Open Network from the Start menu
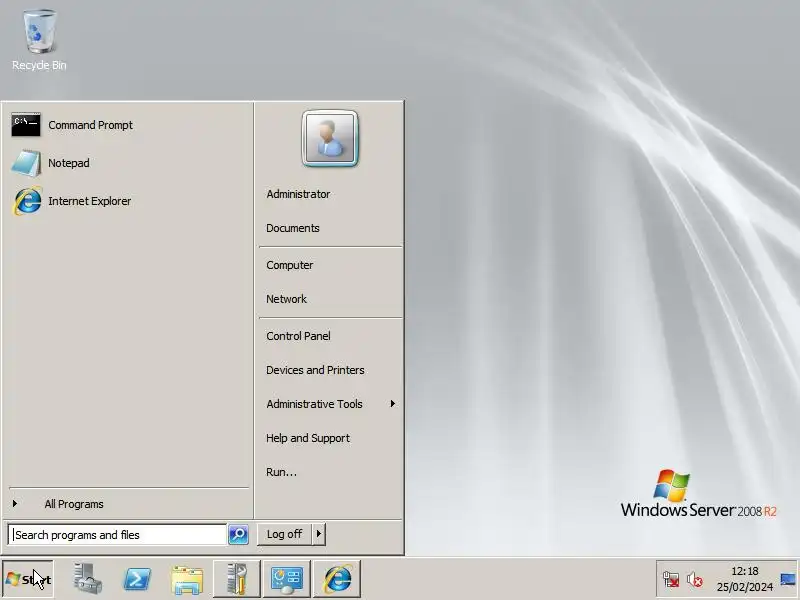Viewport: 800px width, 600px height. coord(286,299)
